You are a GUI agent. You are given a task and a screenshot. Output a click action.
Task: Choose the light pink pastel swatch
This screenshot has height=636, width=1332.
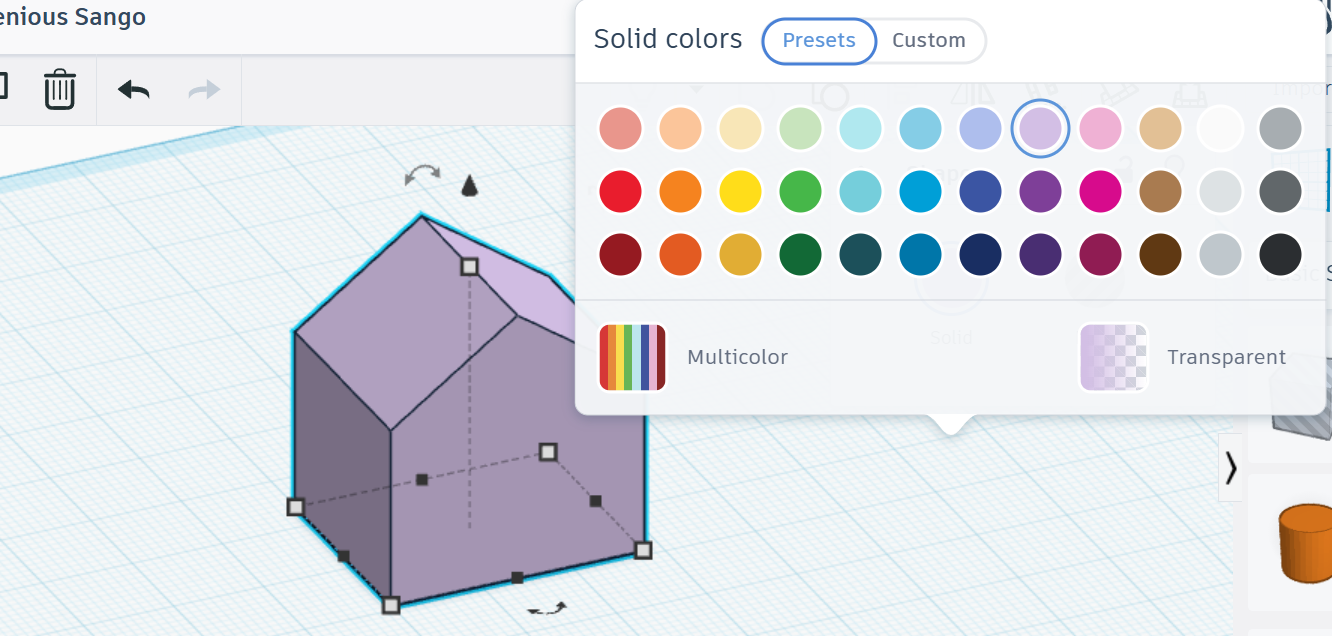(x=1100, y=129)
